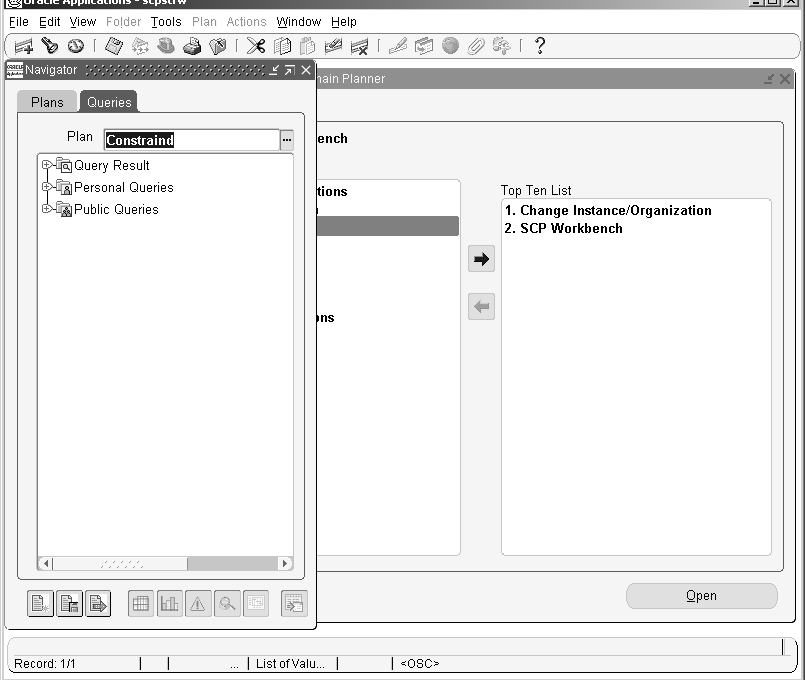Open the Plan list of values ellipsis button
The image size is (805, 680).
pos(287,140)
